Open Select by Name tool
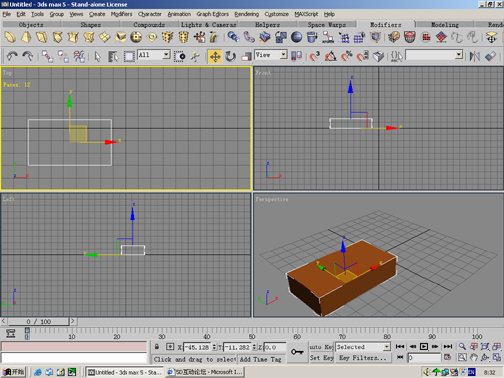504x378 pixels. [113, 56]
